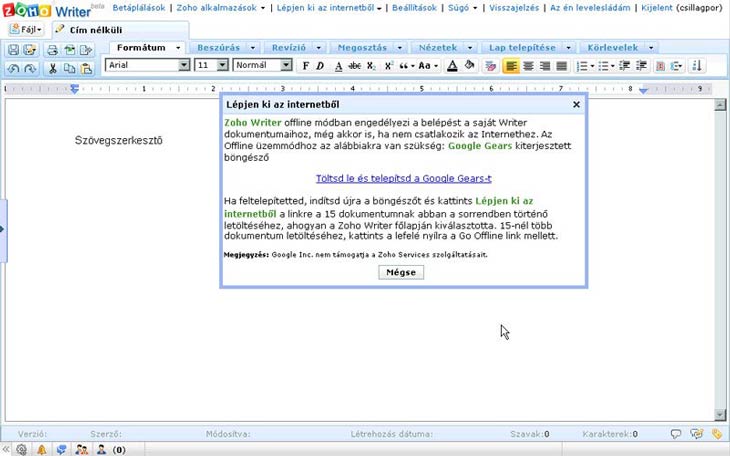Click the Mégse button in dialog
The width and height of the screenshot is (730, 456).
click(x=401, y=272)
